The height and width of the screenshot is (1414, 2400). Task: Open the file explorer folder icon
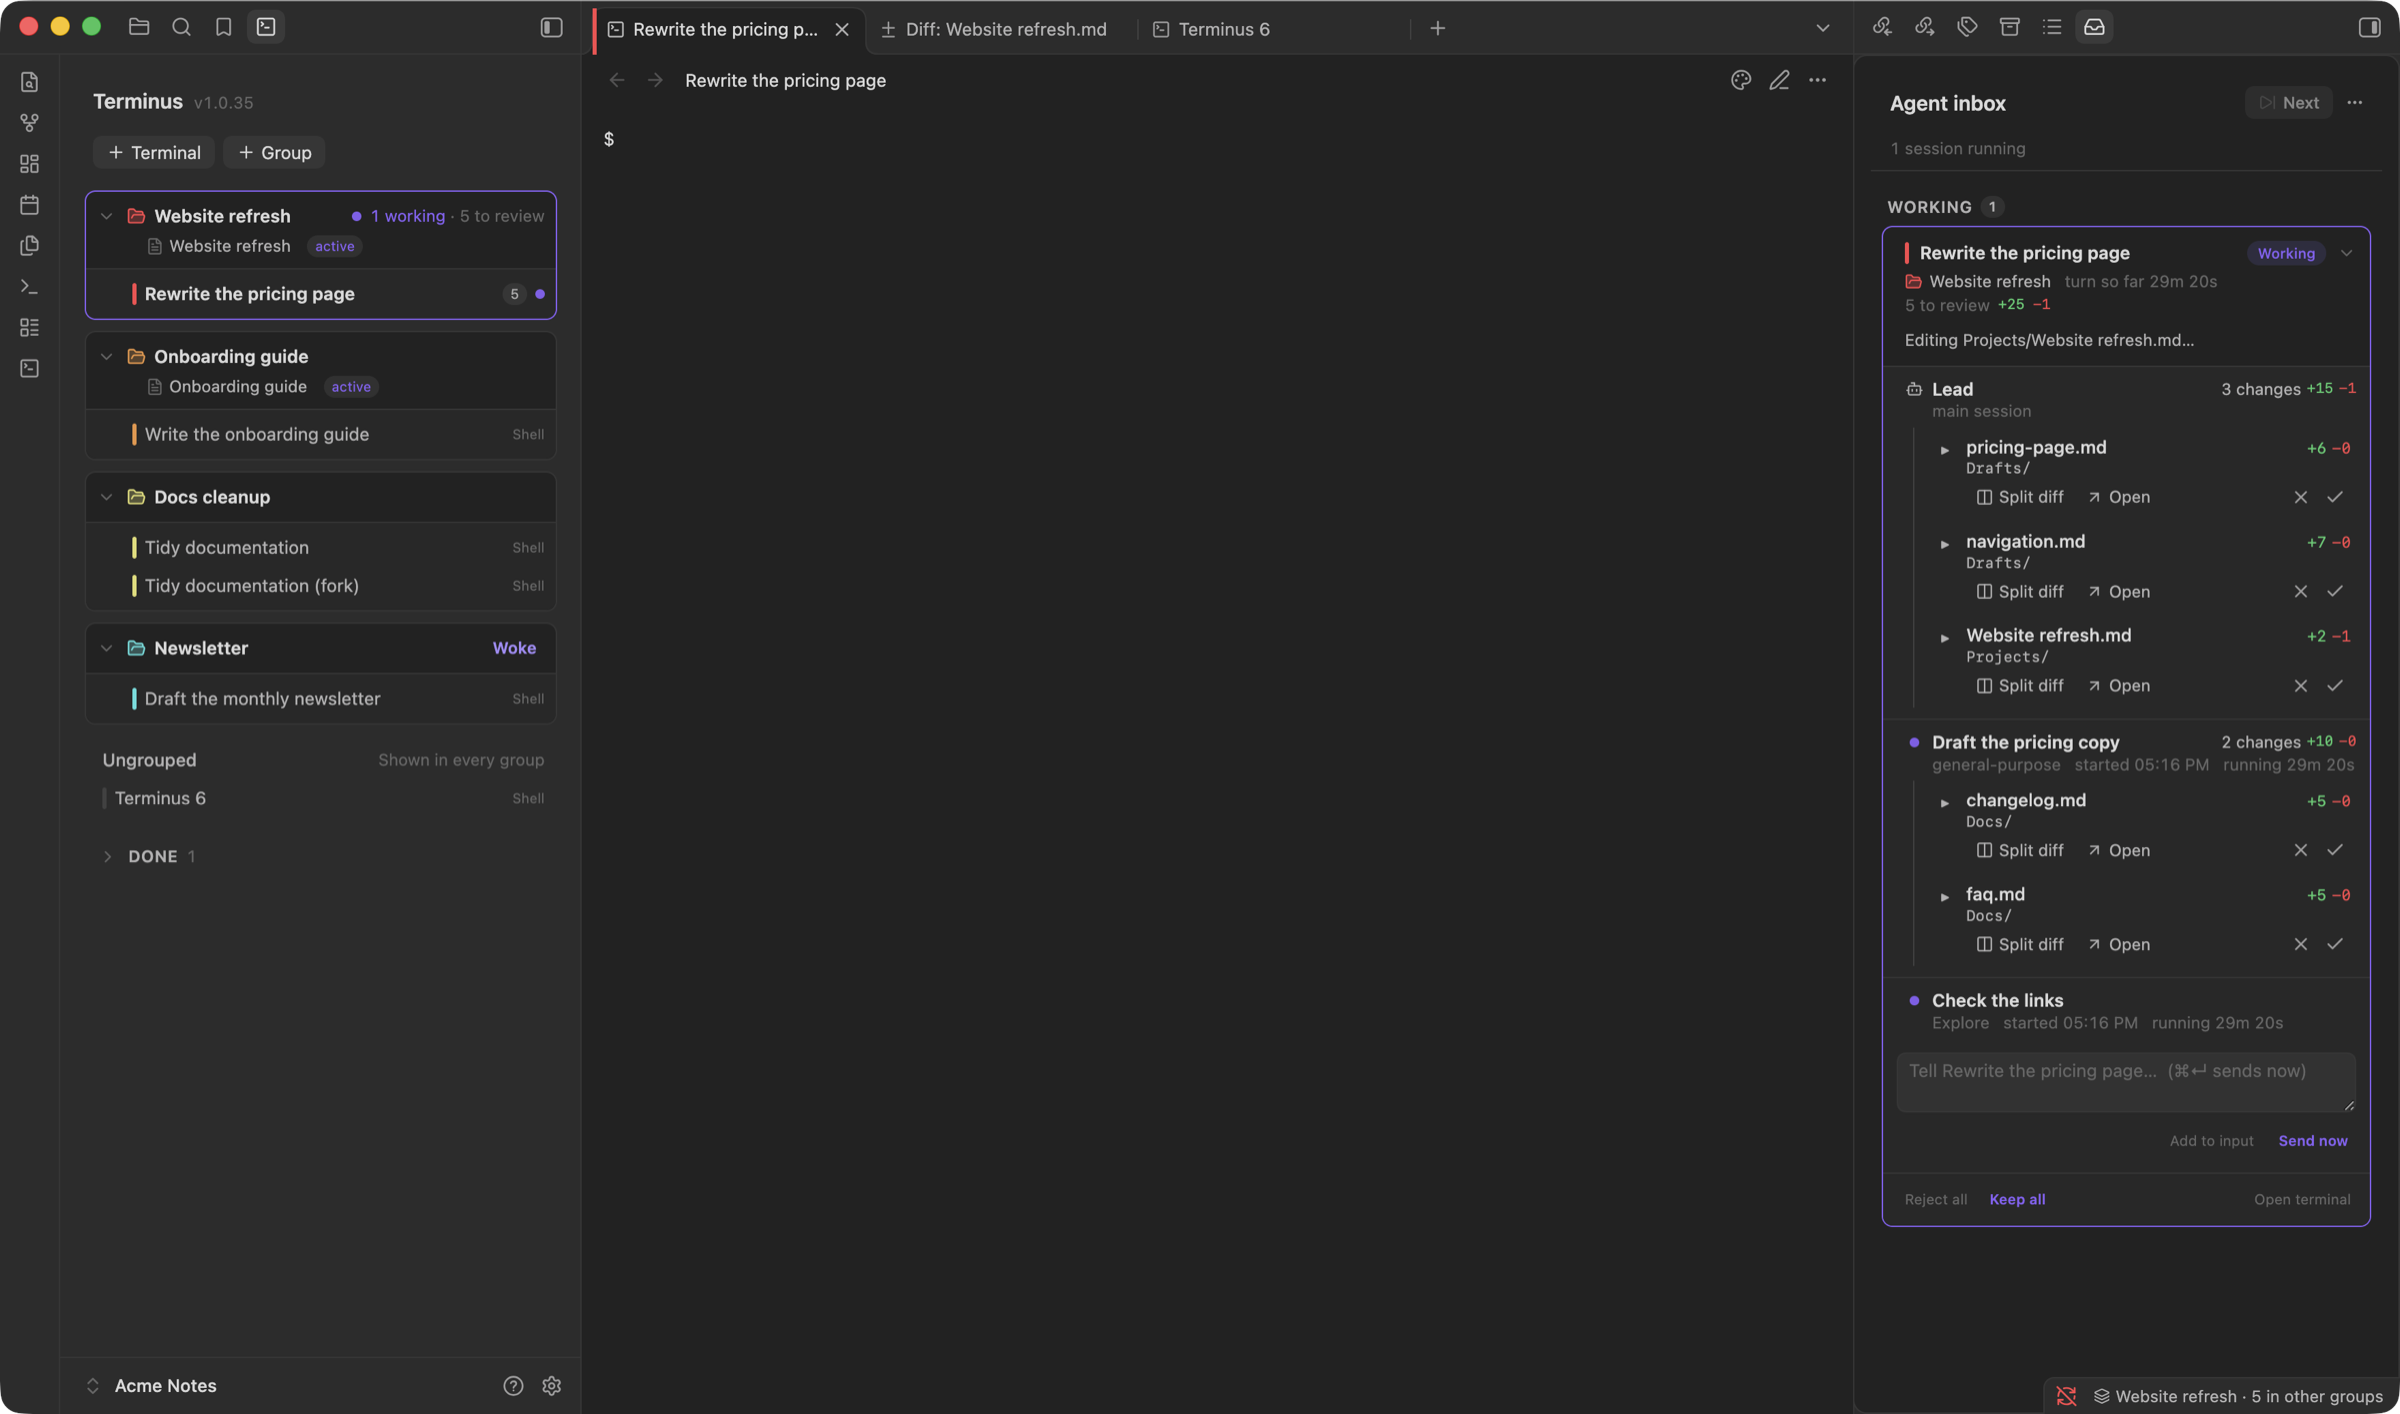[x=139, y=27]
